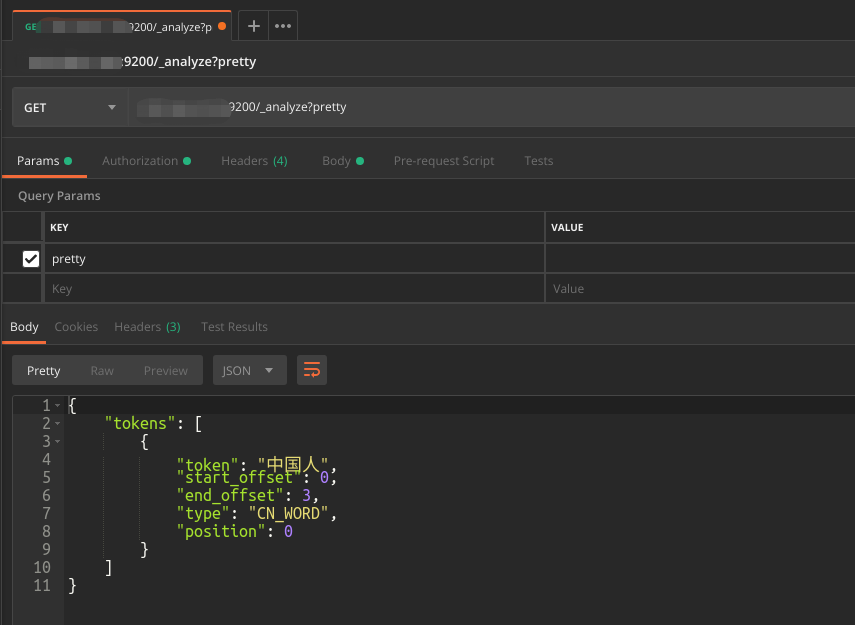Click the request title above the URL bar

[142, 62]
